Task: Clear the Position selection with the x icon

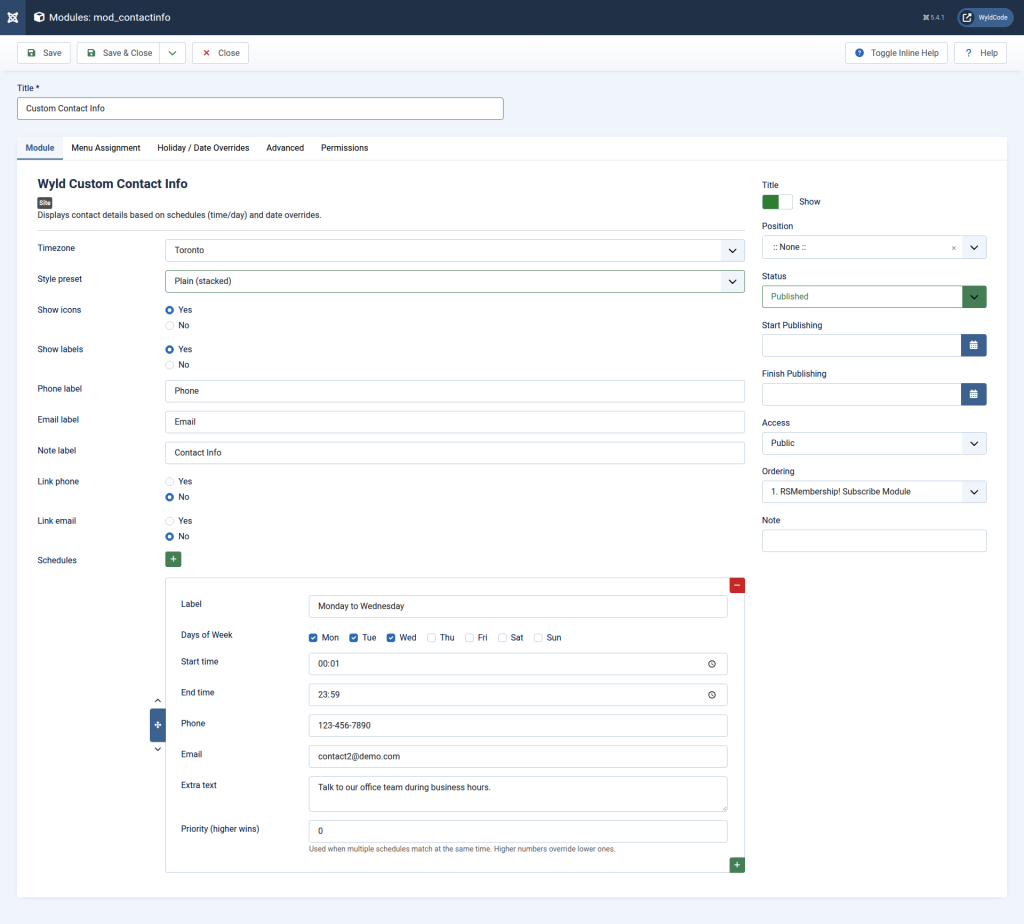Action: (x=952, y=246)
